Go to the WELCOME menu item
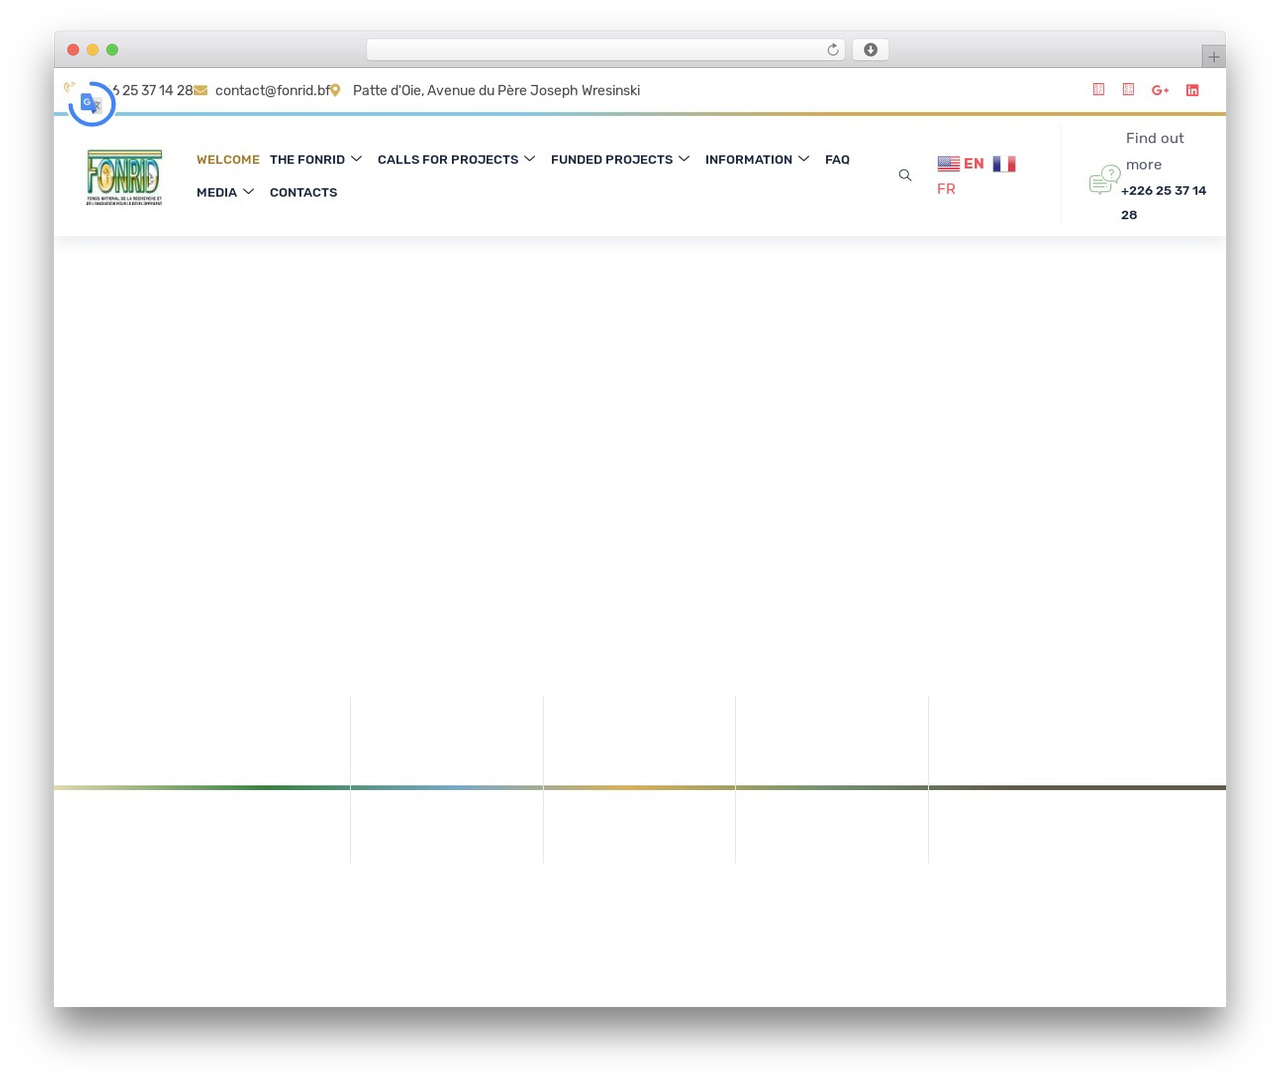1280x1084 pixels. click(x=228, y=160)
